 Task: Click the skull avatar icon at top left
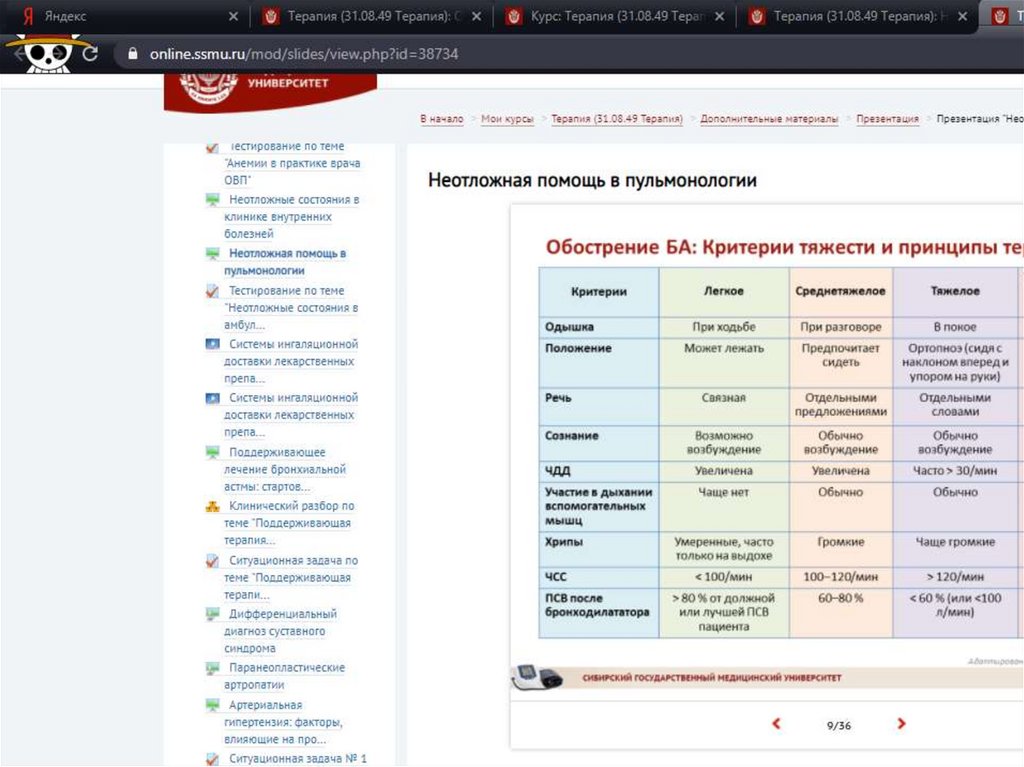pos(47,52)
